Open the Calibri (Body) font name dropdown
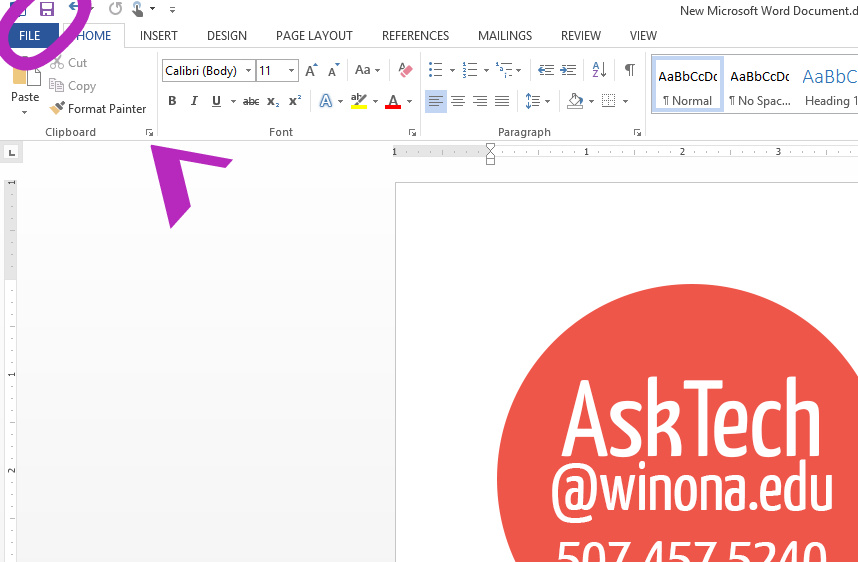The image size is (858, 562). tap(249, 71)
